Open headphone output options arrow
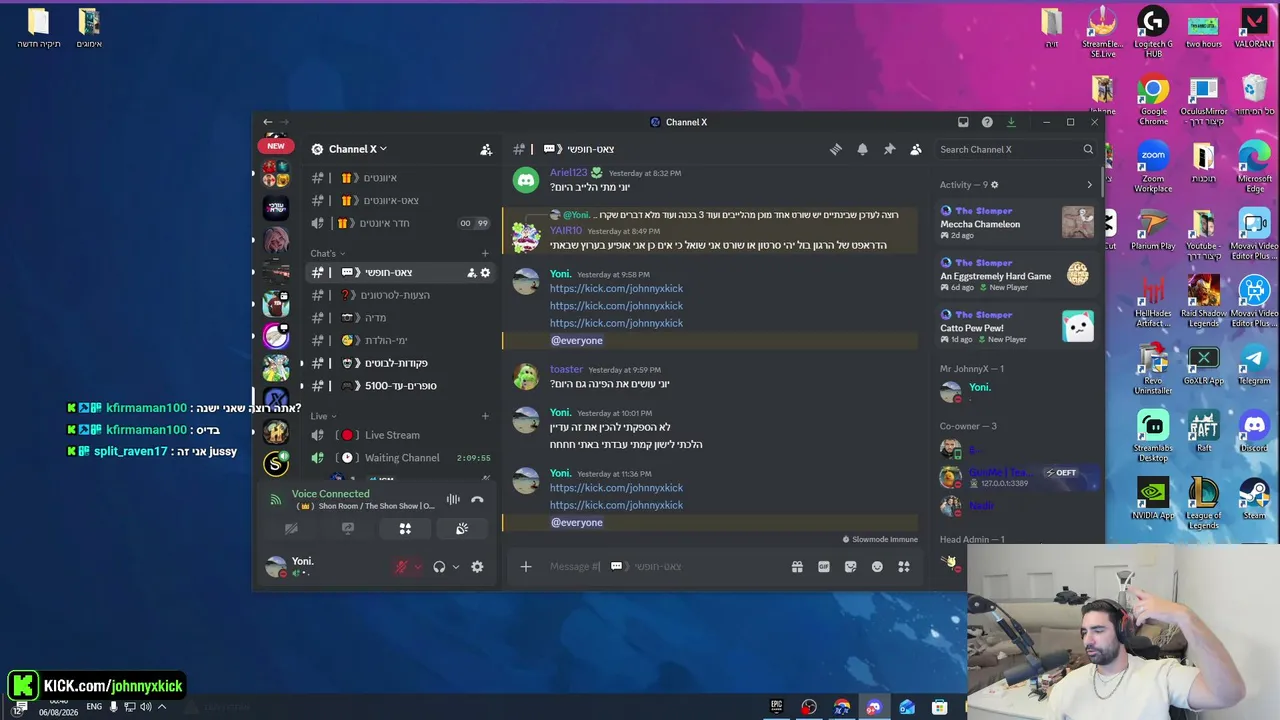 pos(455,567)
